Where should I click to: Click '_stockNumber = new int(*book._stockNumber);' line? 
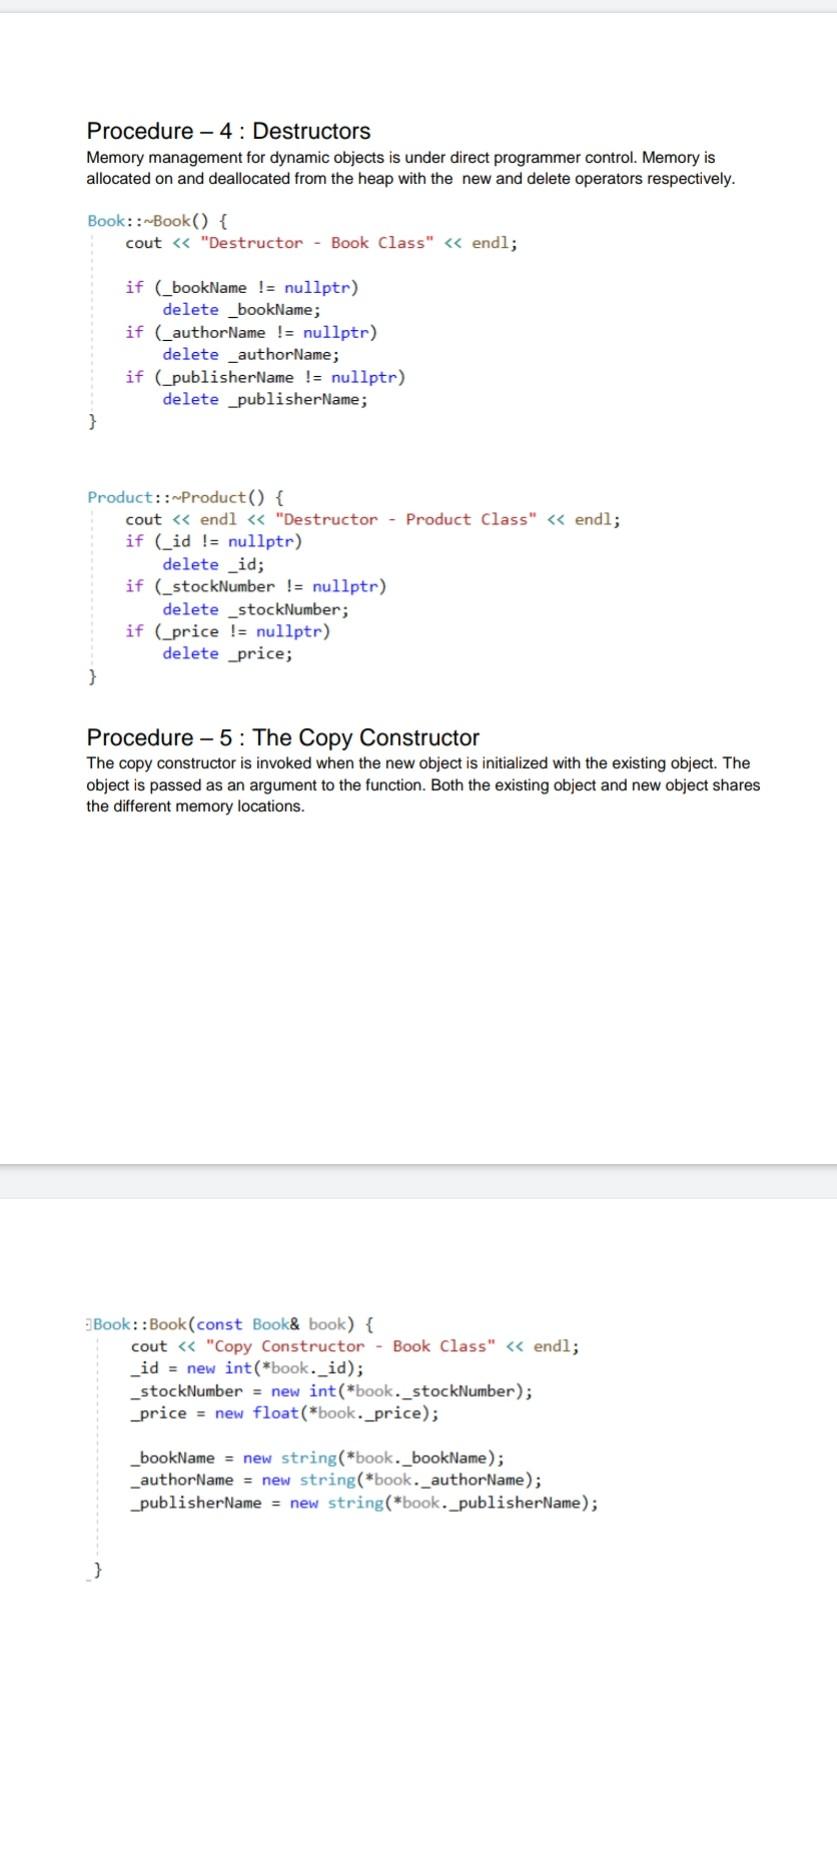332,1391
